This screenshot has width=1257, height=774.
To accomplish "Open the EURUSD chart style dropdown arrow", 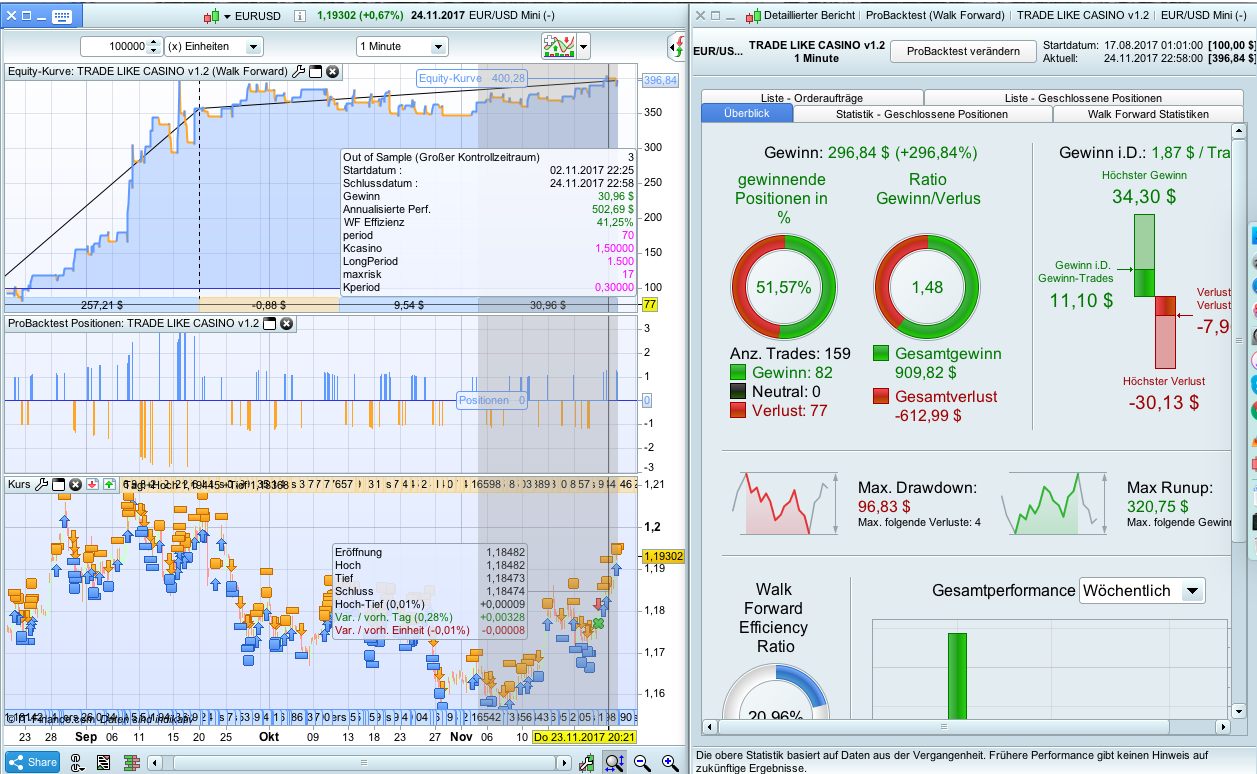I will (x=227, y=16).
